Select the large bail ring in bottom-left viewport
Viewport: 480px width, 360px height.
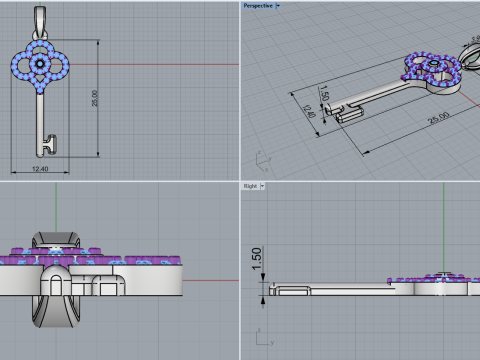point(56,279)
